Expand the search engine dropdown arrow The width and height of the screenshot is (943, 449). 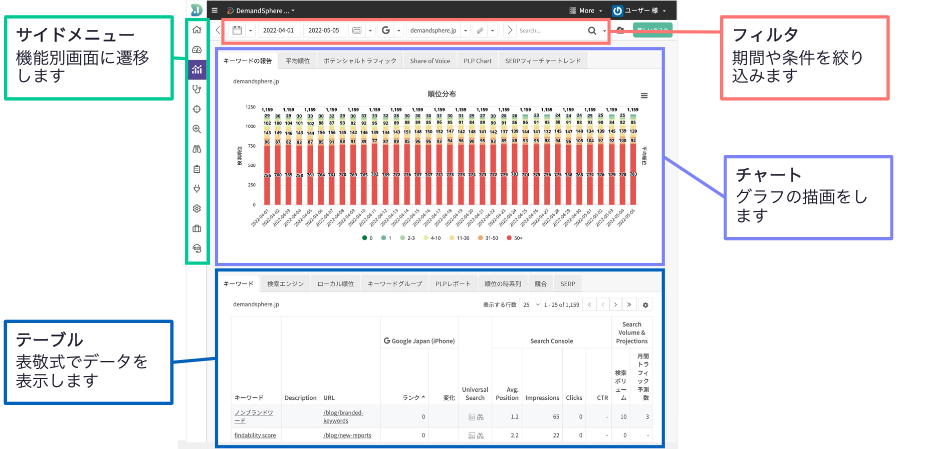[x=398, y=30]
